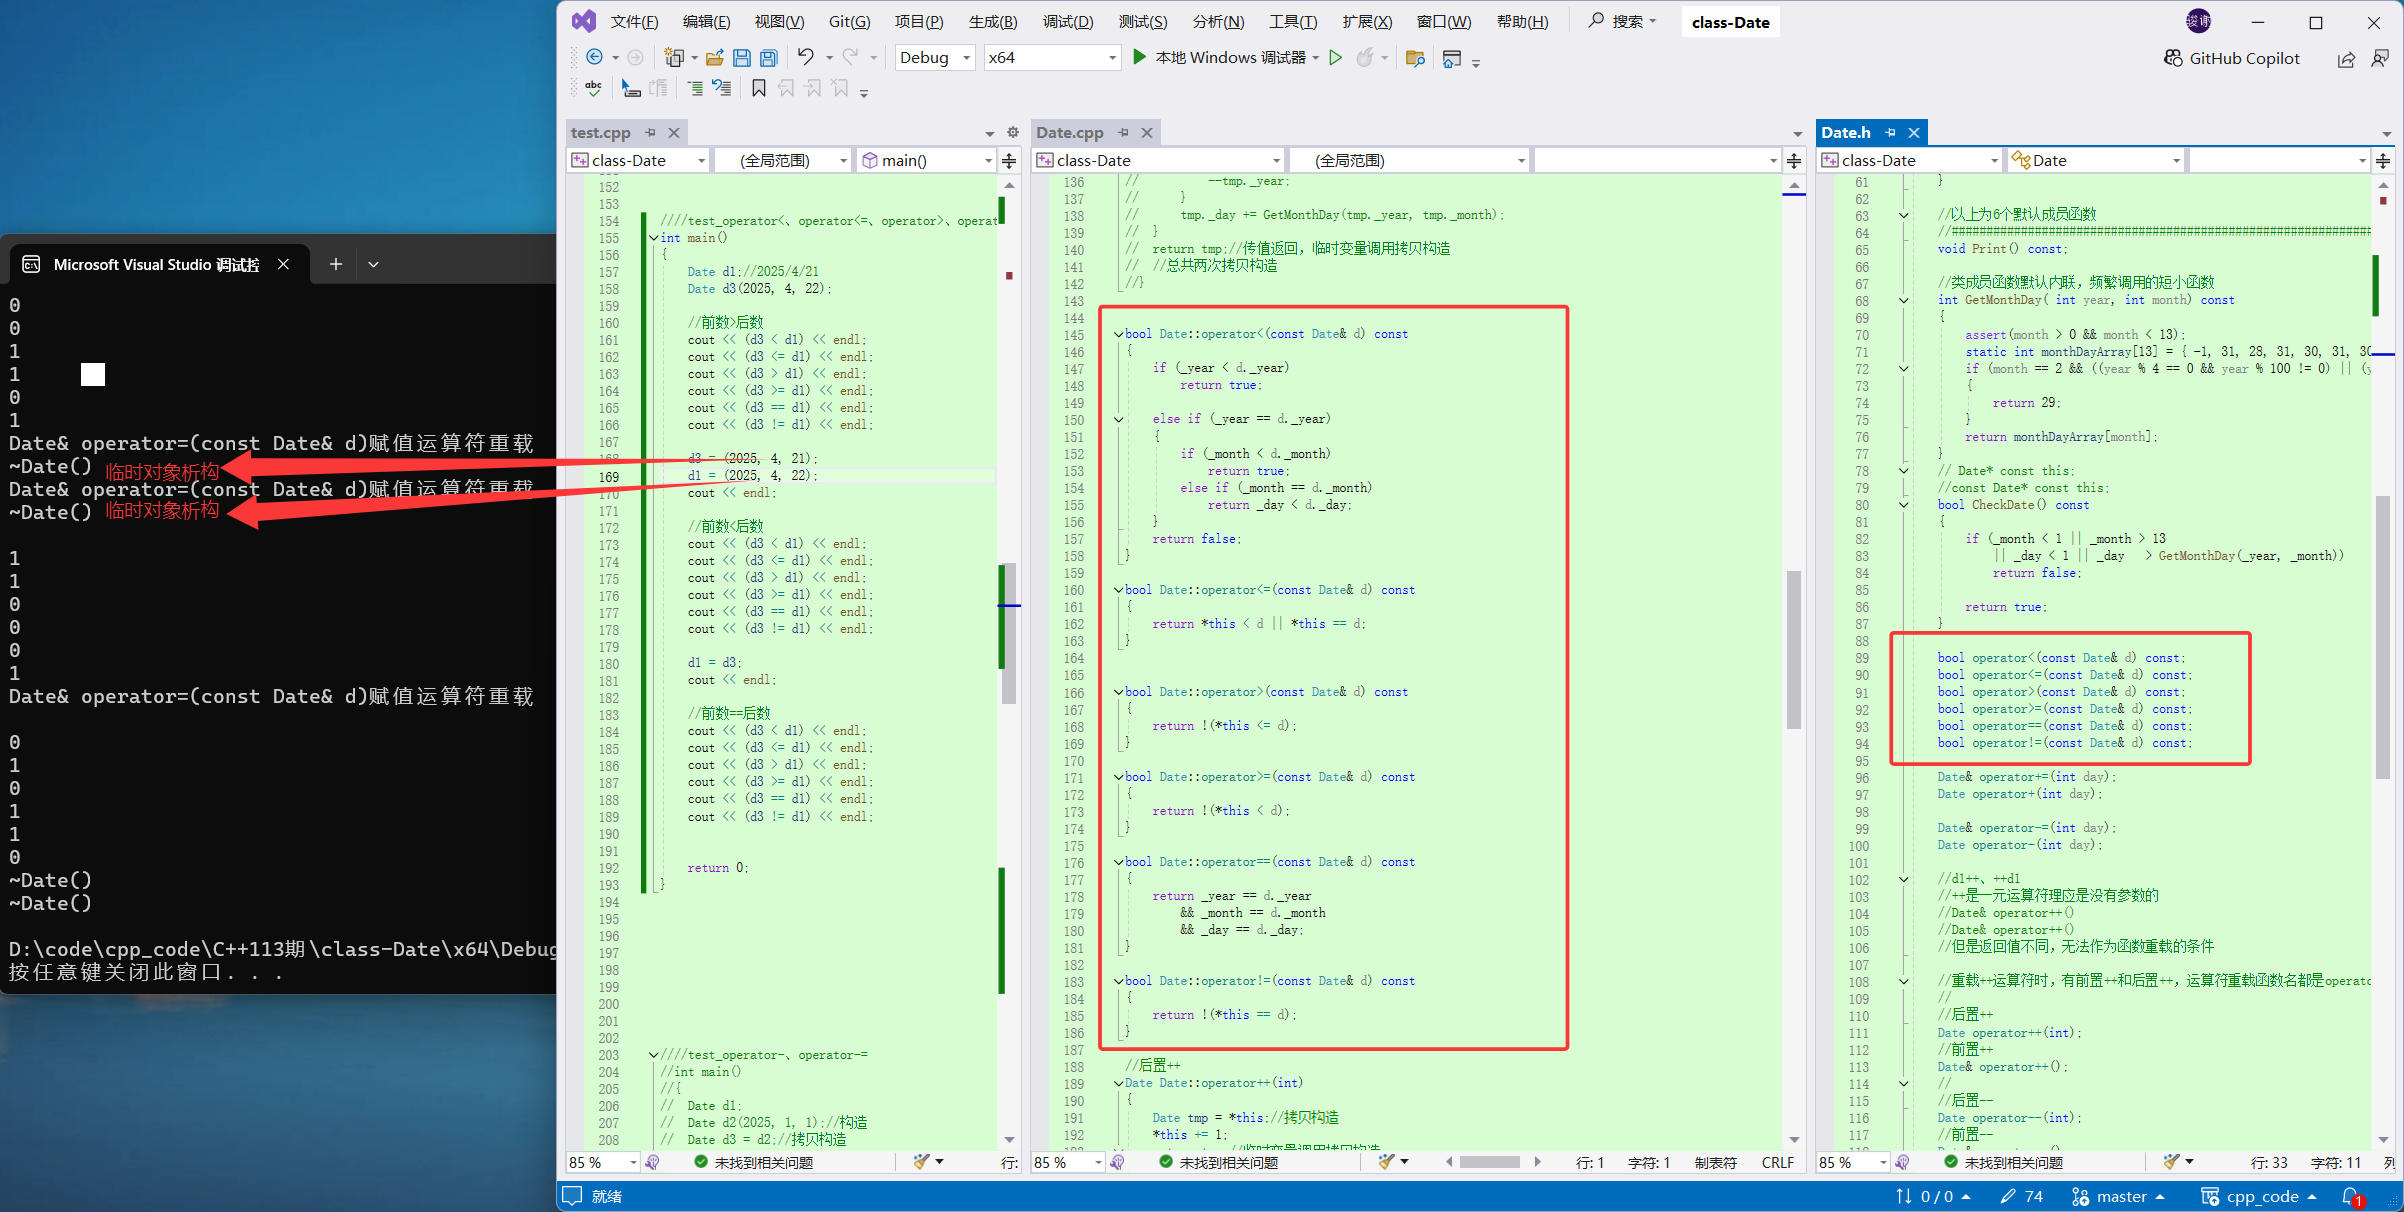2404x1212 pixels.
Task: Click the Save All toolbar icon
Action: tap(768, 58)
